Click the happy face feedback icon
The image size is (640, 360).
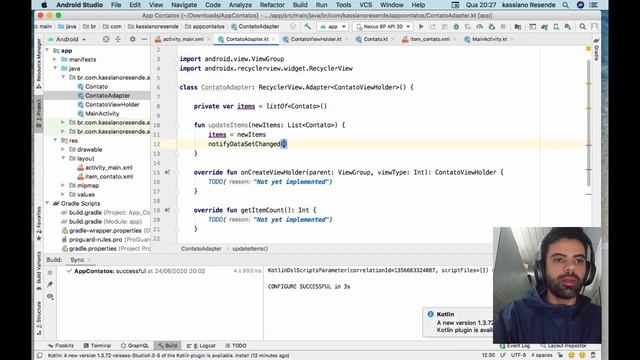[571, 355]
